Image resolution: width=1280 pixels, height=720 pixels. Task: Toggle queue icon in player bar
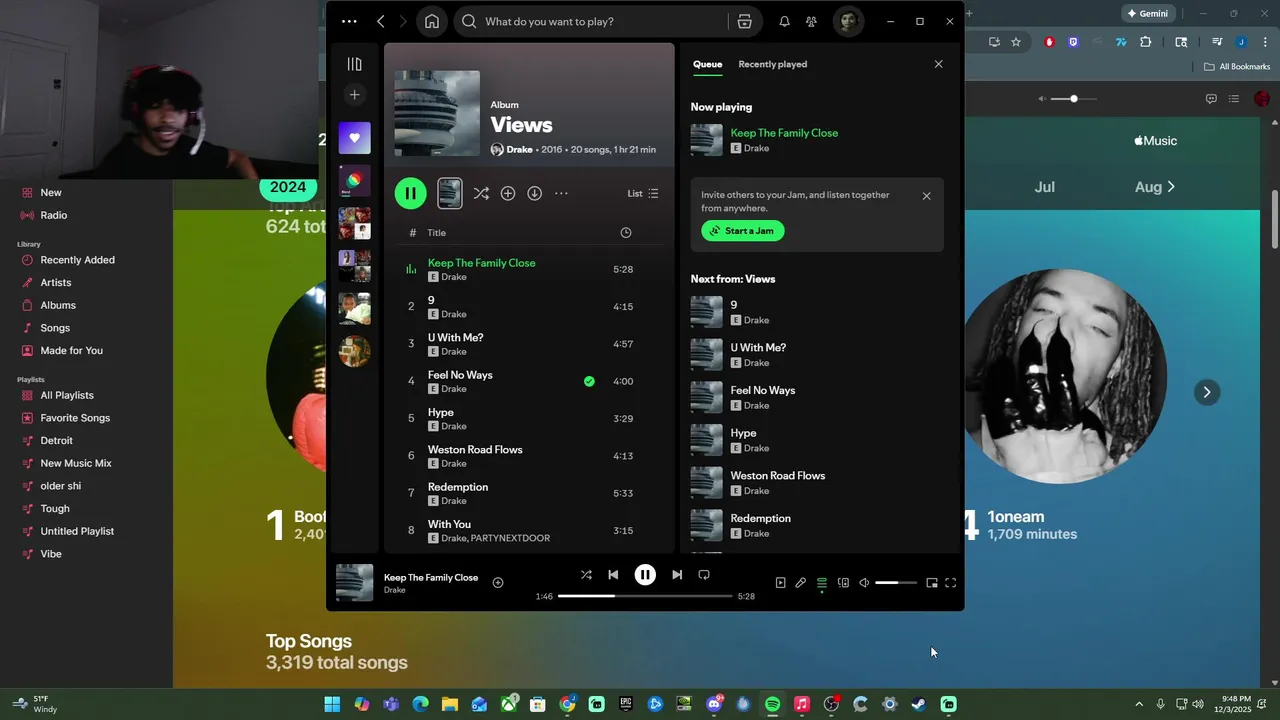click(x=822, y=583)
